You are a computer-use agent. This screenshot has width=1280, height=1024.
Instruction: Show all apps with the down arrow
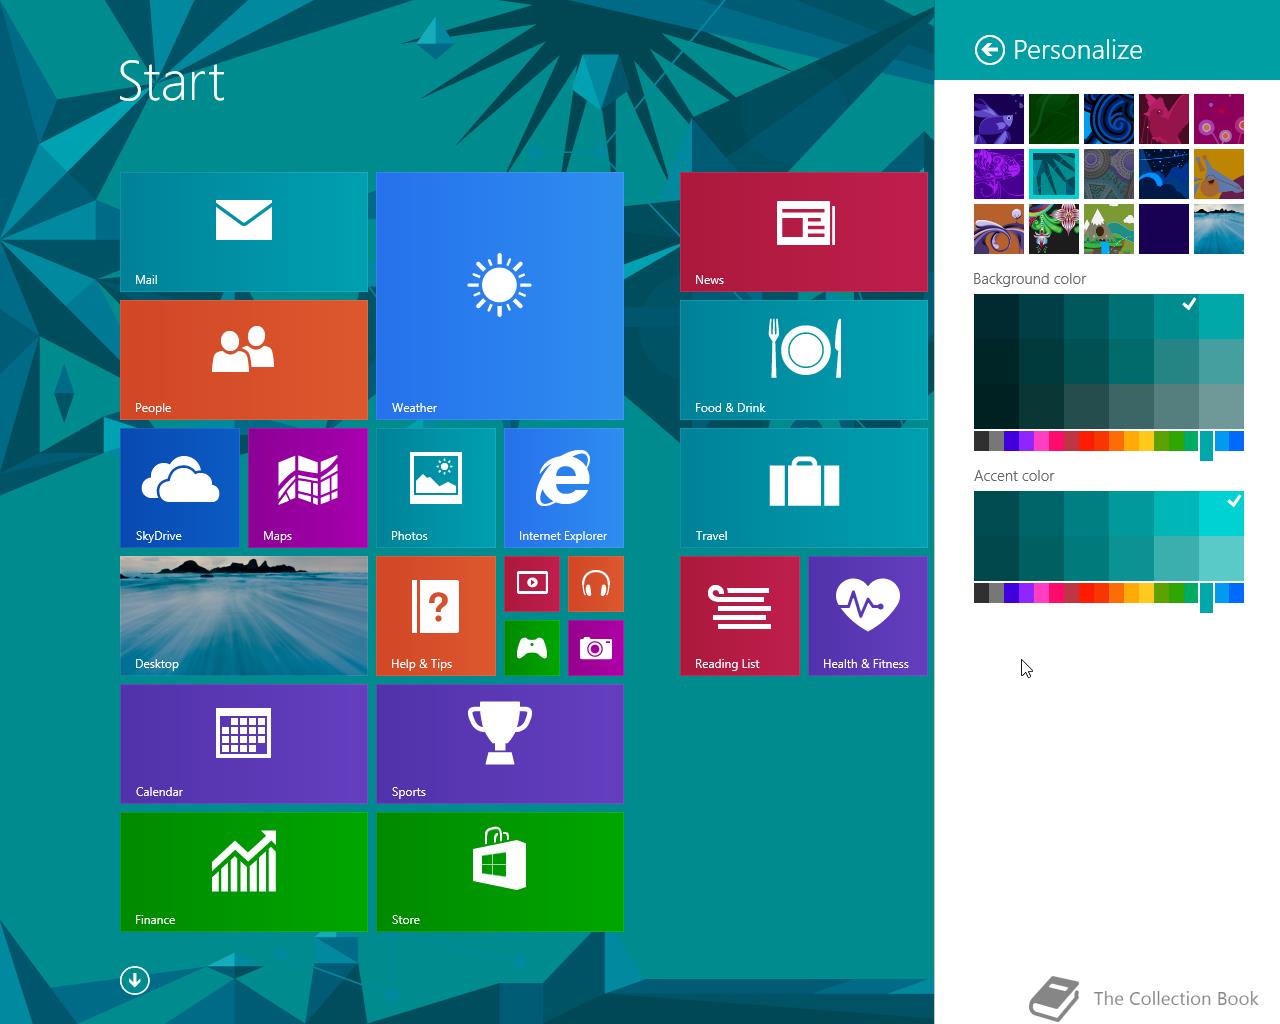click(135, 980)
